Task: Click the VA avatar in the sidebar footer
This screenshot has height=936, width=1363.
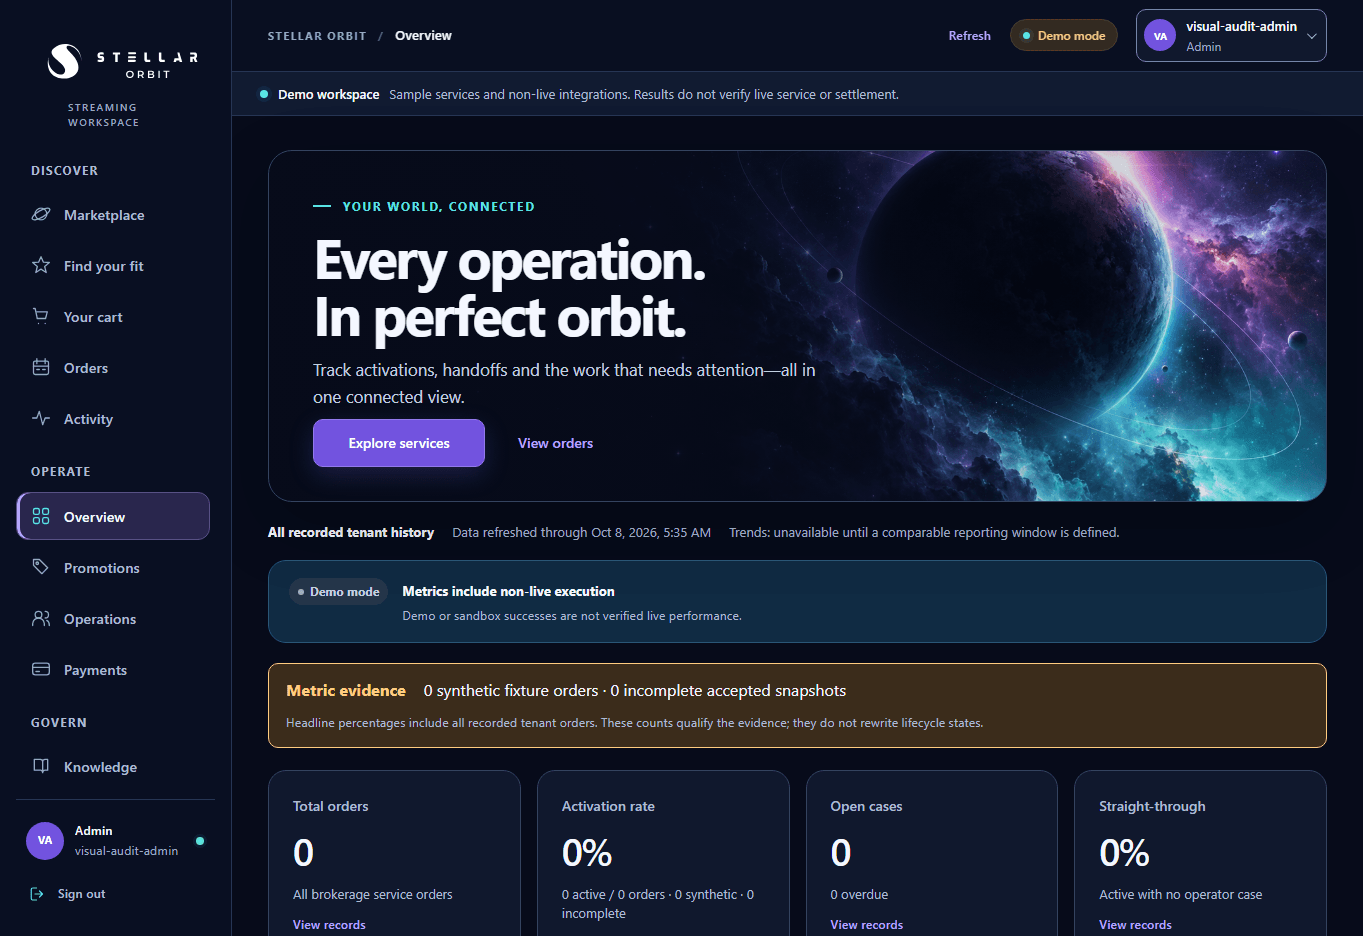Action: 45,840
